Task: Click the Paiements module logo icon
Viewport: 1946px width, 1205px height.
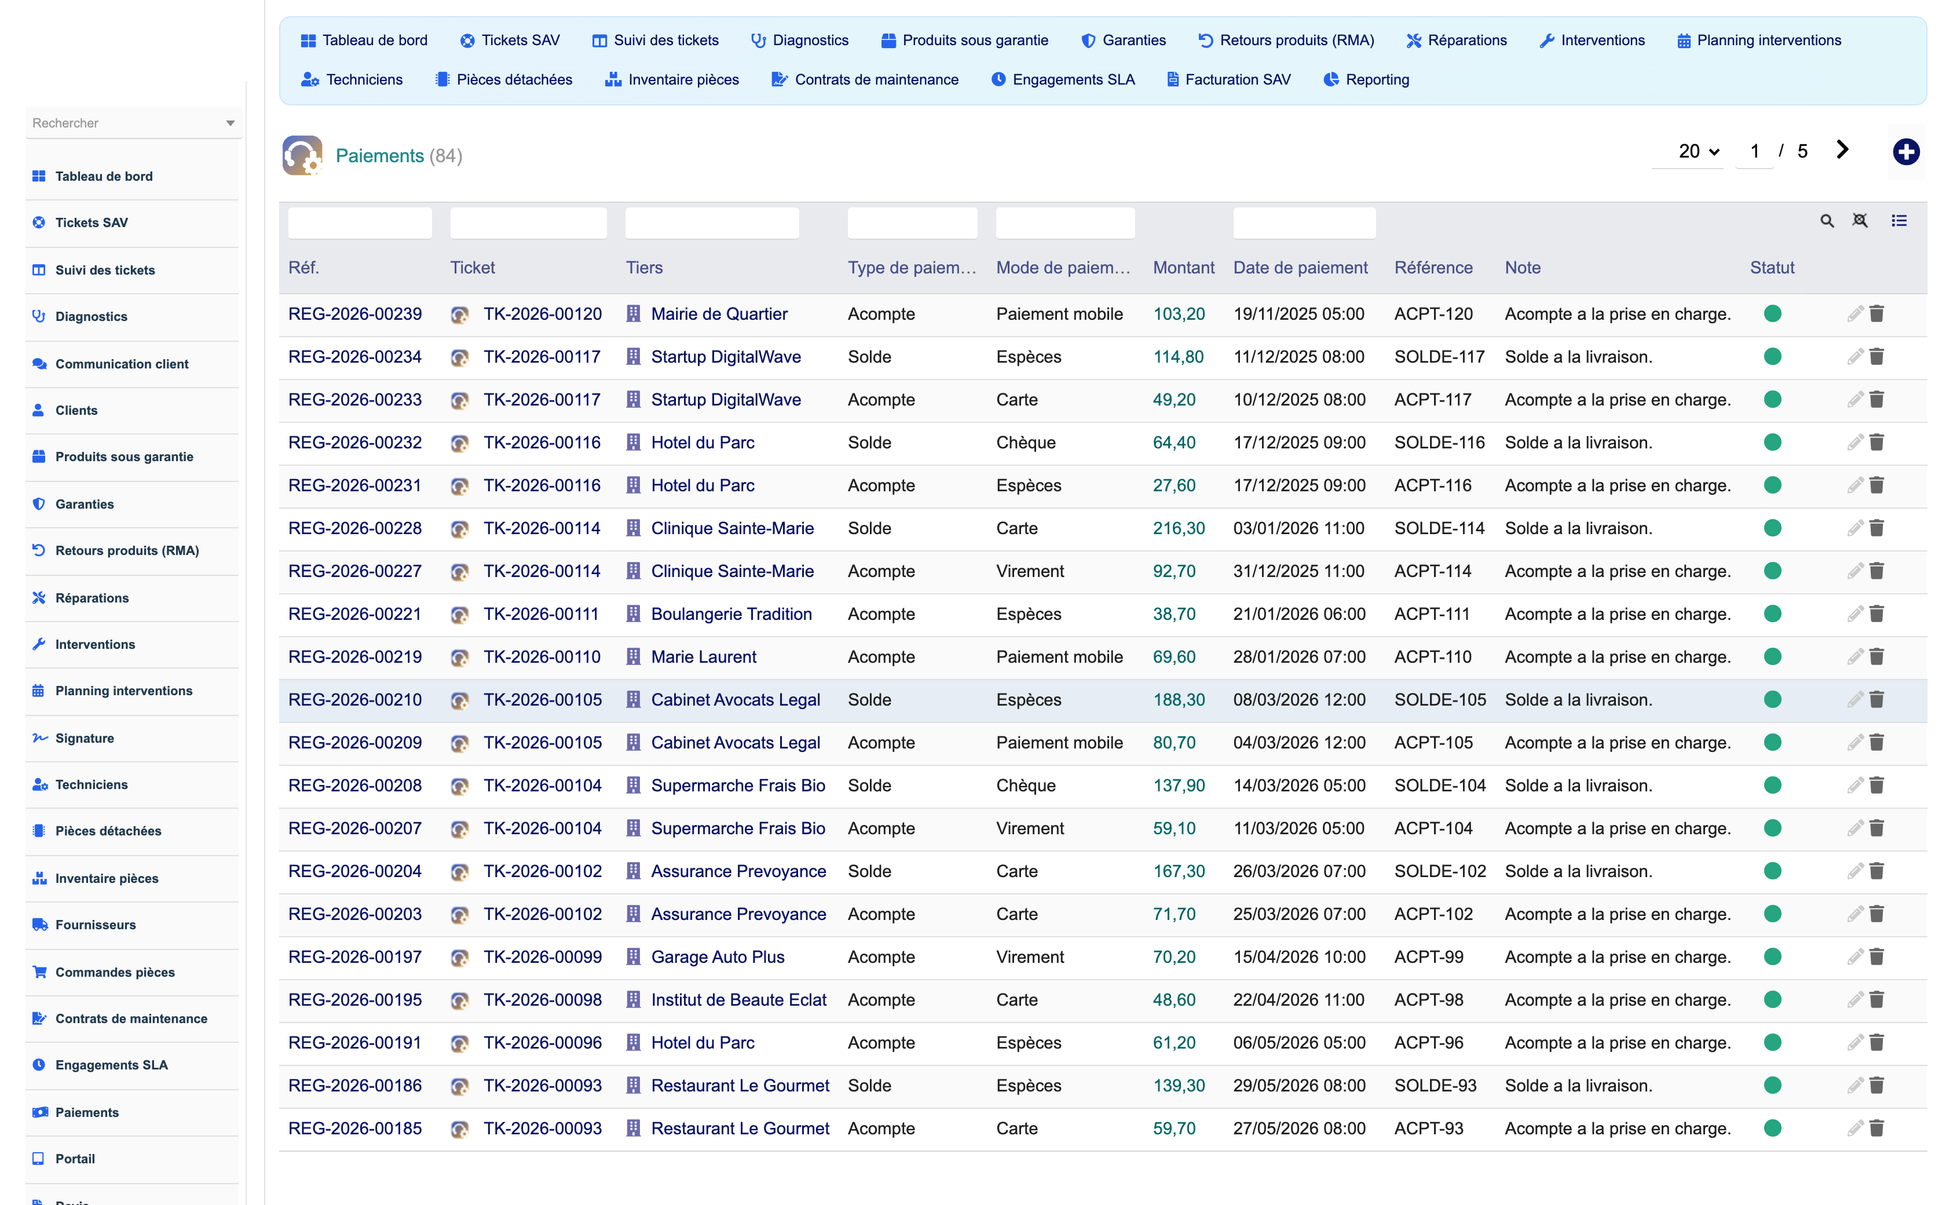Action: pos(302,155)
